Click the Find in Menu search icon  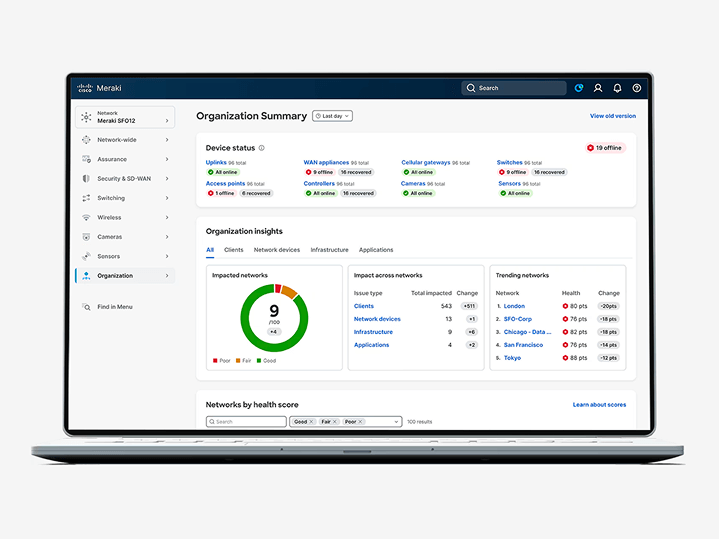click(x=86, y=306)
